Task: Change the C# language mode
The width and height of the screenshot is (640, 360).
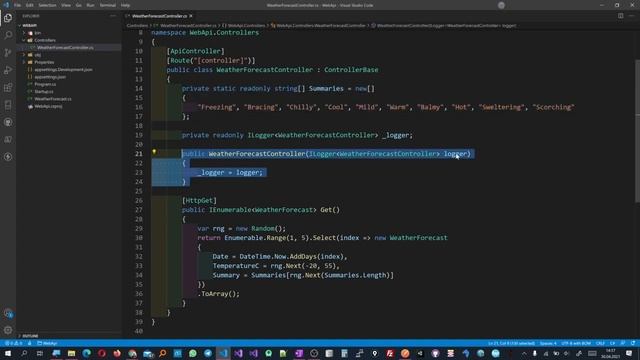Action: click(612, 343)
